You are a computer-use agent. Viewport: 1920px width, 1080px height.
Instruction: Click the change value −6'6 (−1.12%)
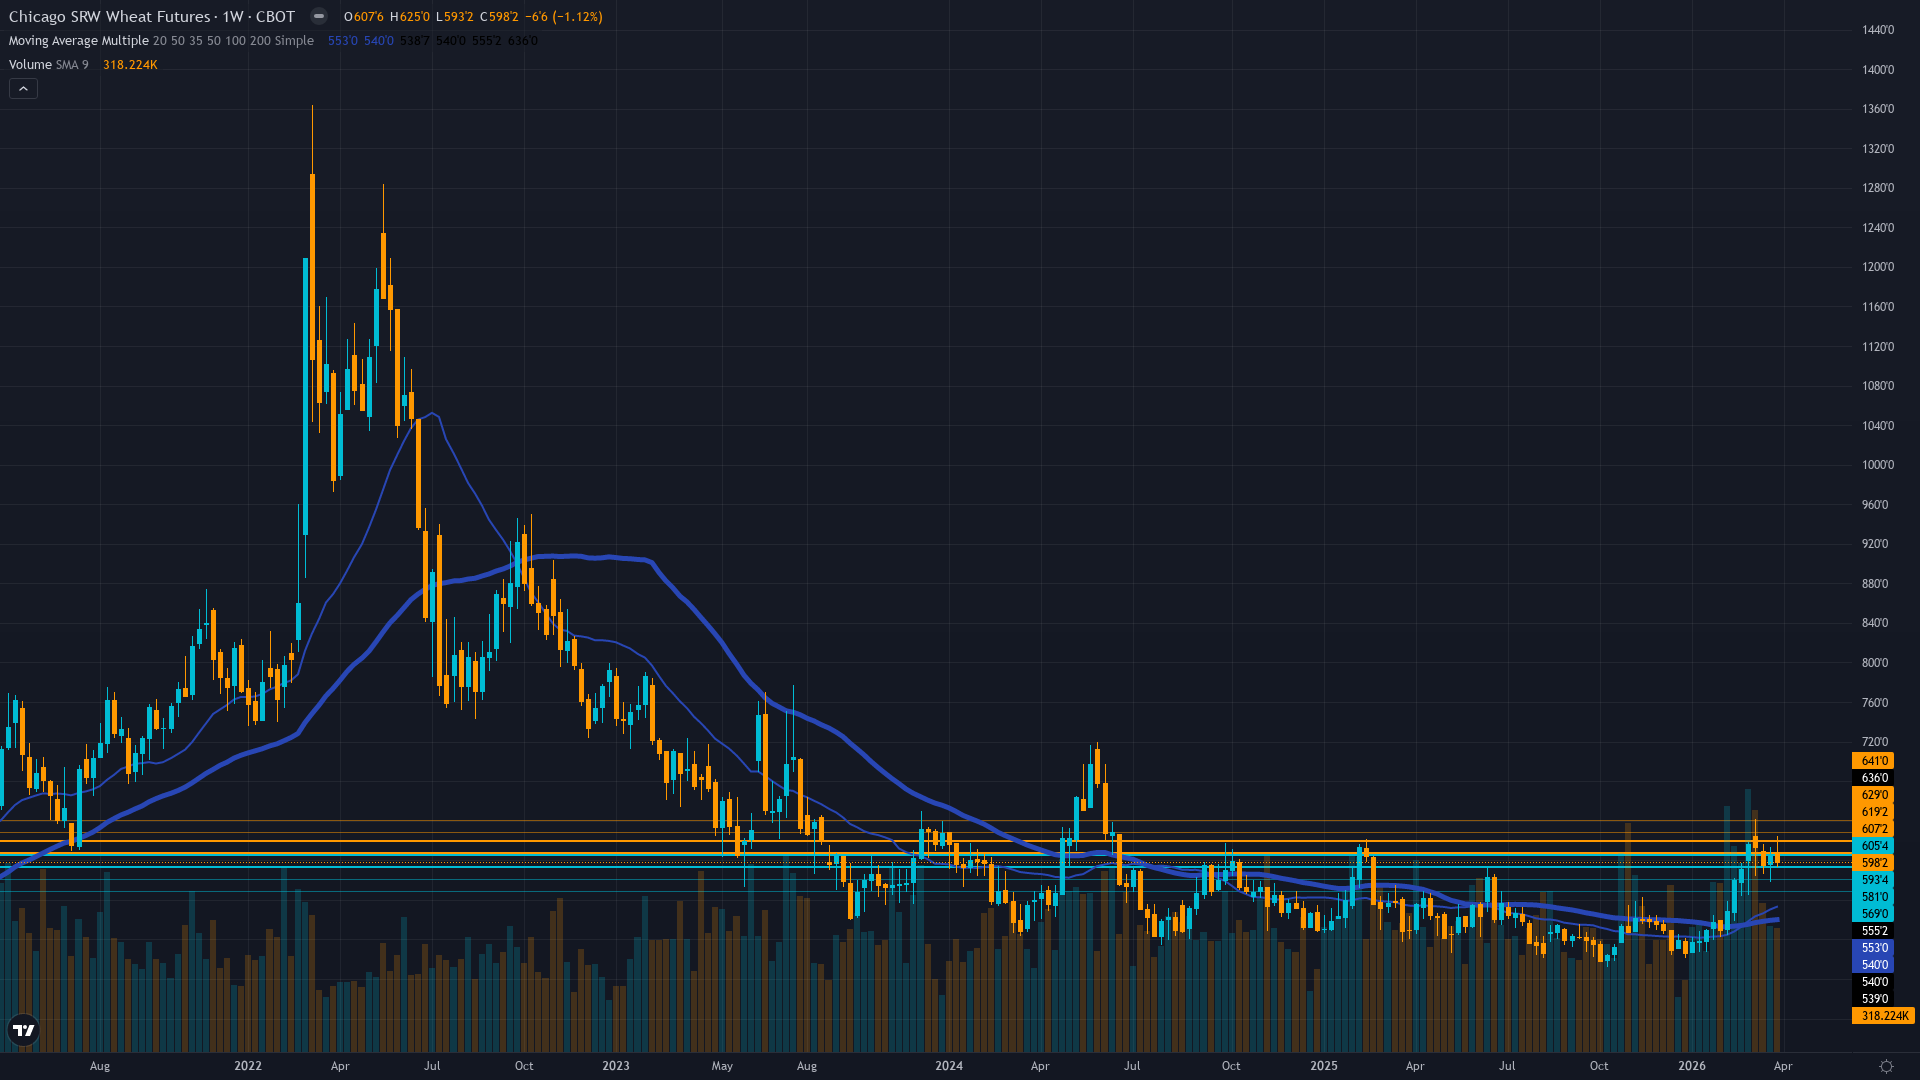pos(564,17)
